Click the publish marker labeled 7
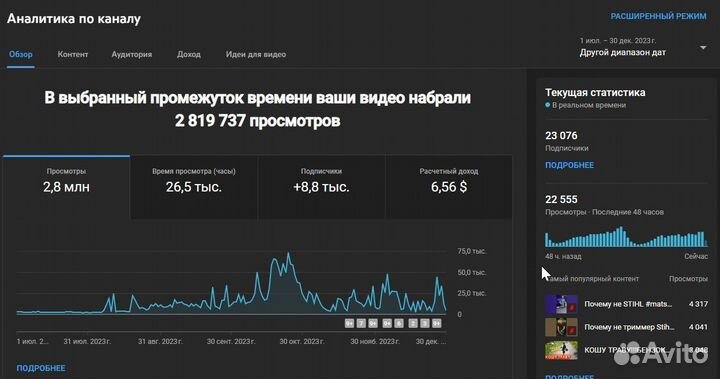The height and width of the screenshot is (379, 720). coord(361,323)
